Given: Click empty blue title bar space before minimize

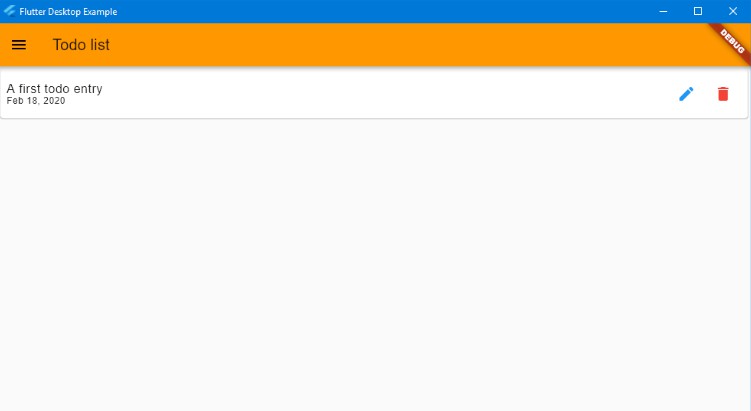Looking at the screenshot, I should click(x=383, y=11).
